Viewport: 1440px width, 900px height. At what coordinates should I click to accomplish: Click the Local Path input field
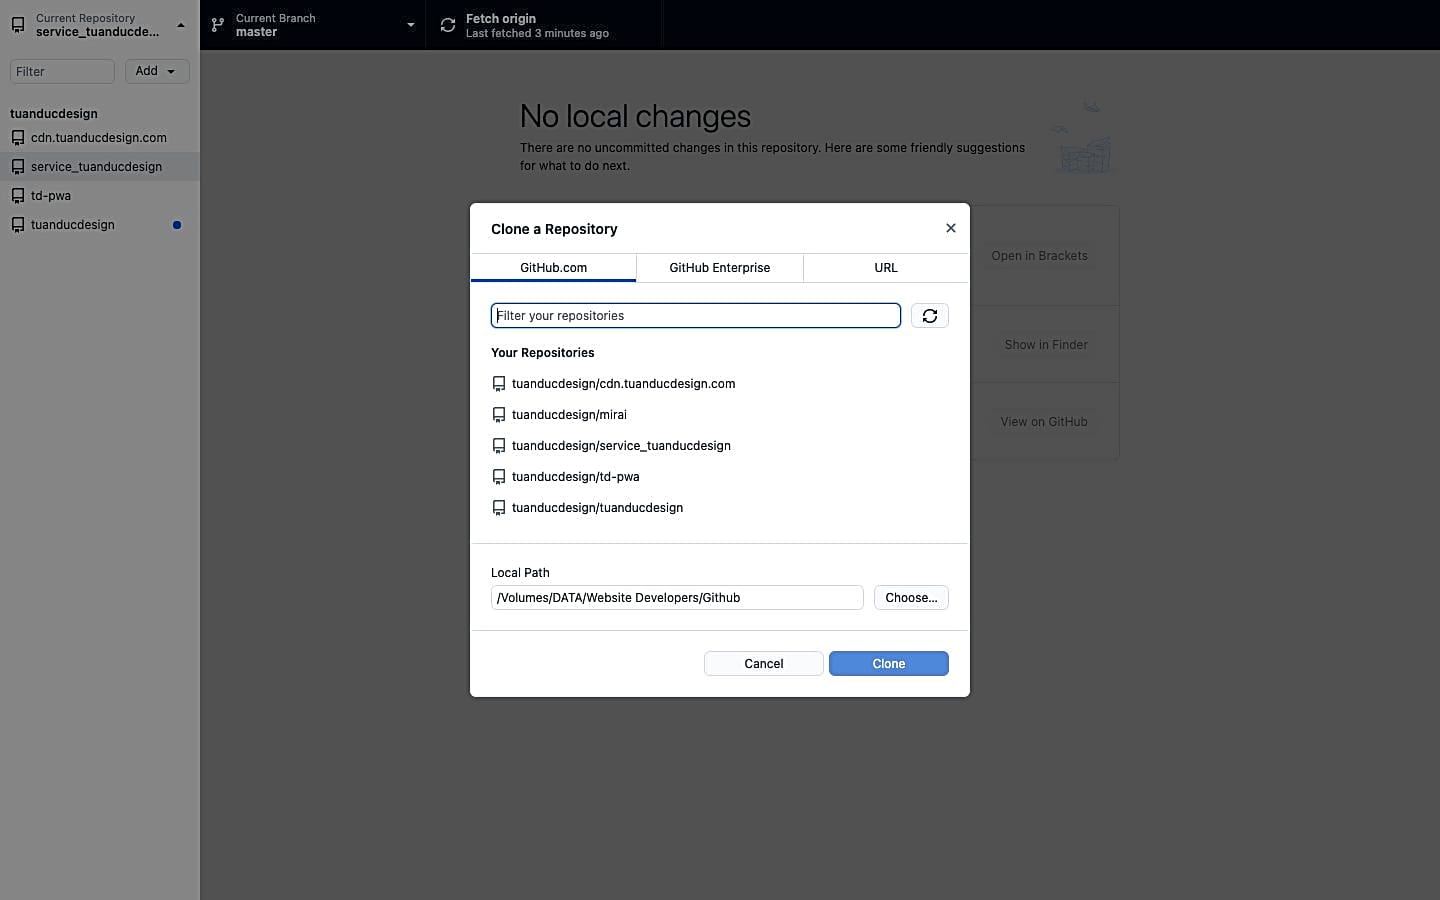tap(677, 598)
